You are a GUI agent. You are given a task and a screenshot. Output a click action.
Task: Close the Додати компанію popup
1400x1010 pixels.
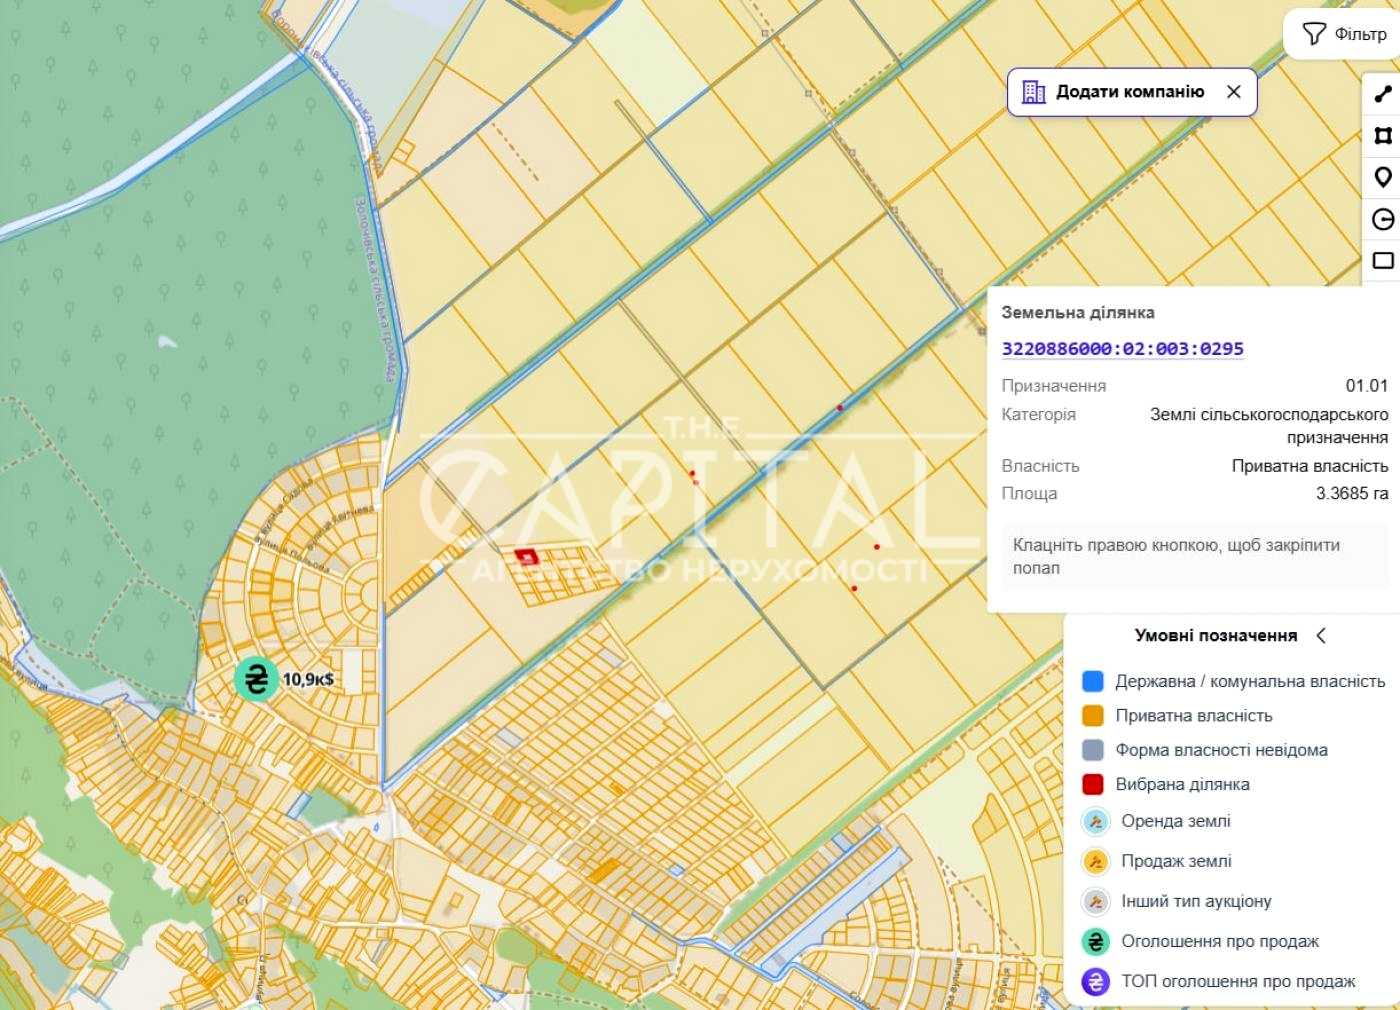click(1234, 92)
